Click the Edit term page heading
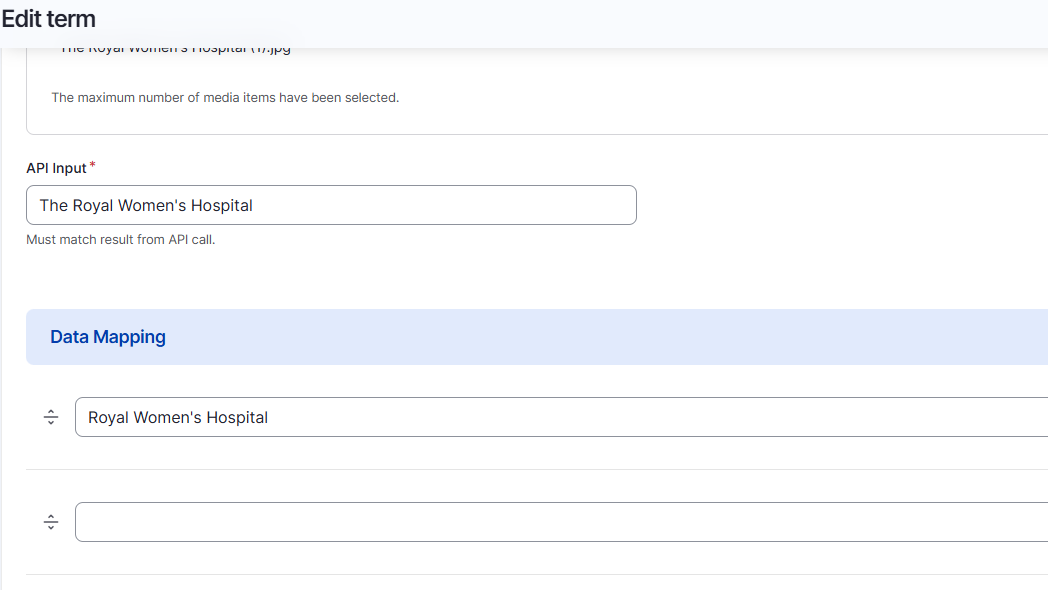This screenshot has width=1048, height=590. (x=48, y=19)
